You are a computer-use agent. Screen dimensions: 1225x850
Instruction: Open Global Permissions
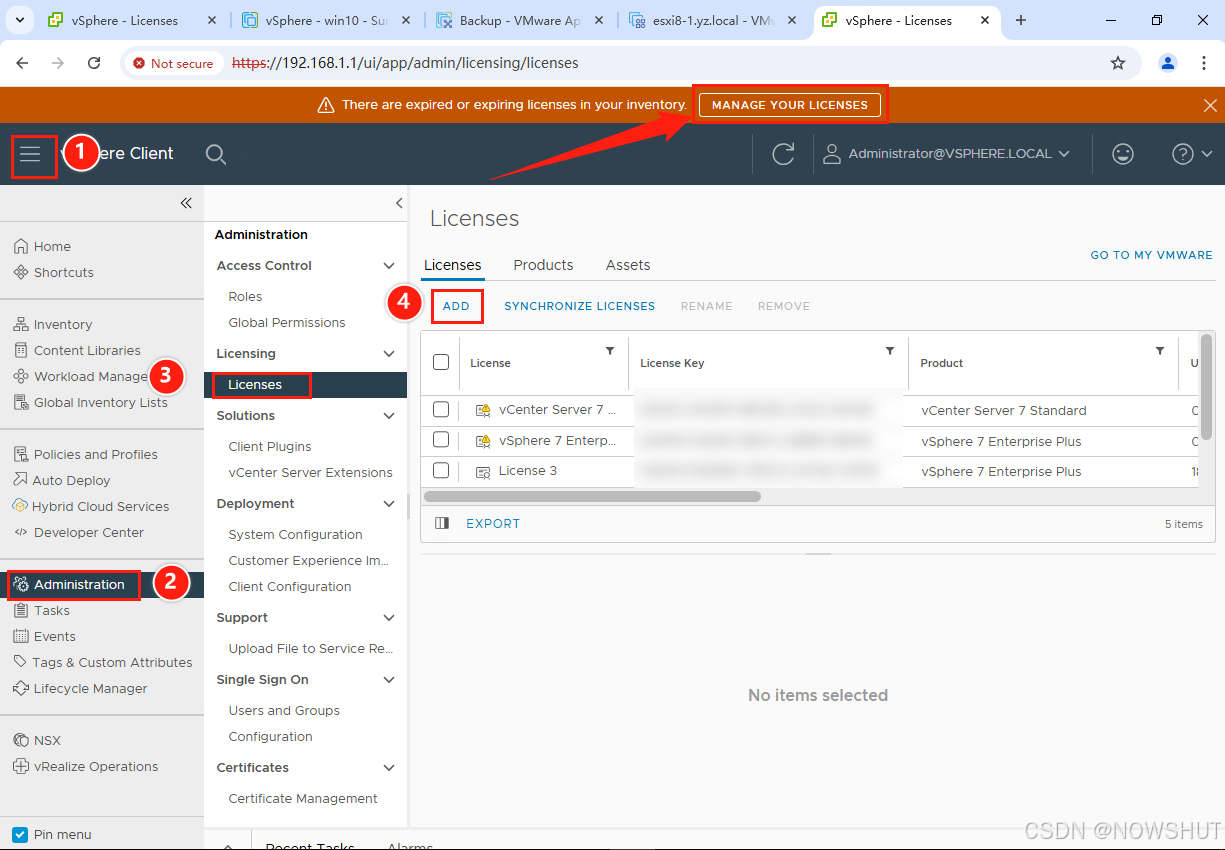[x=287, y=322]
